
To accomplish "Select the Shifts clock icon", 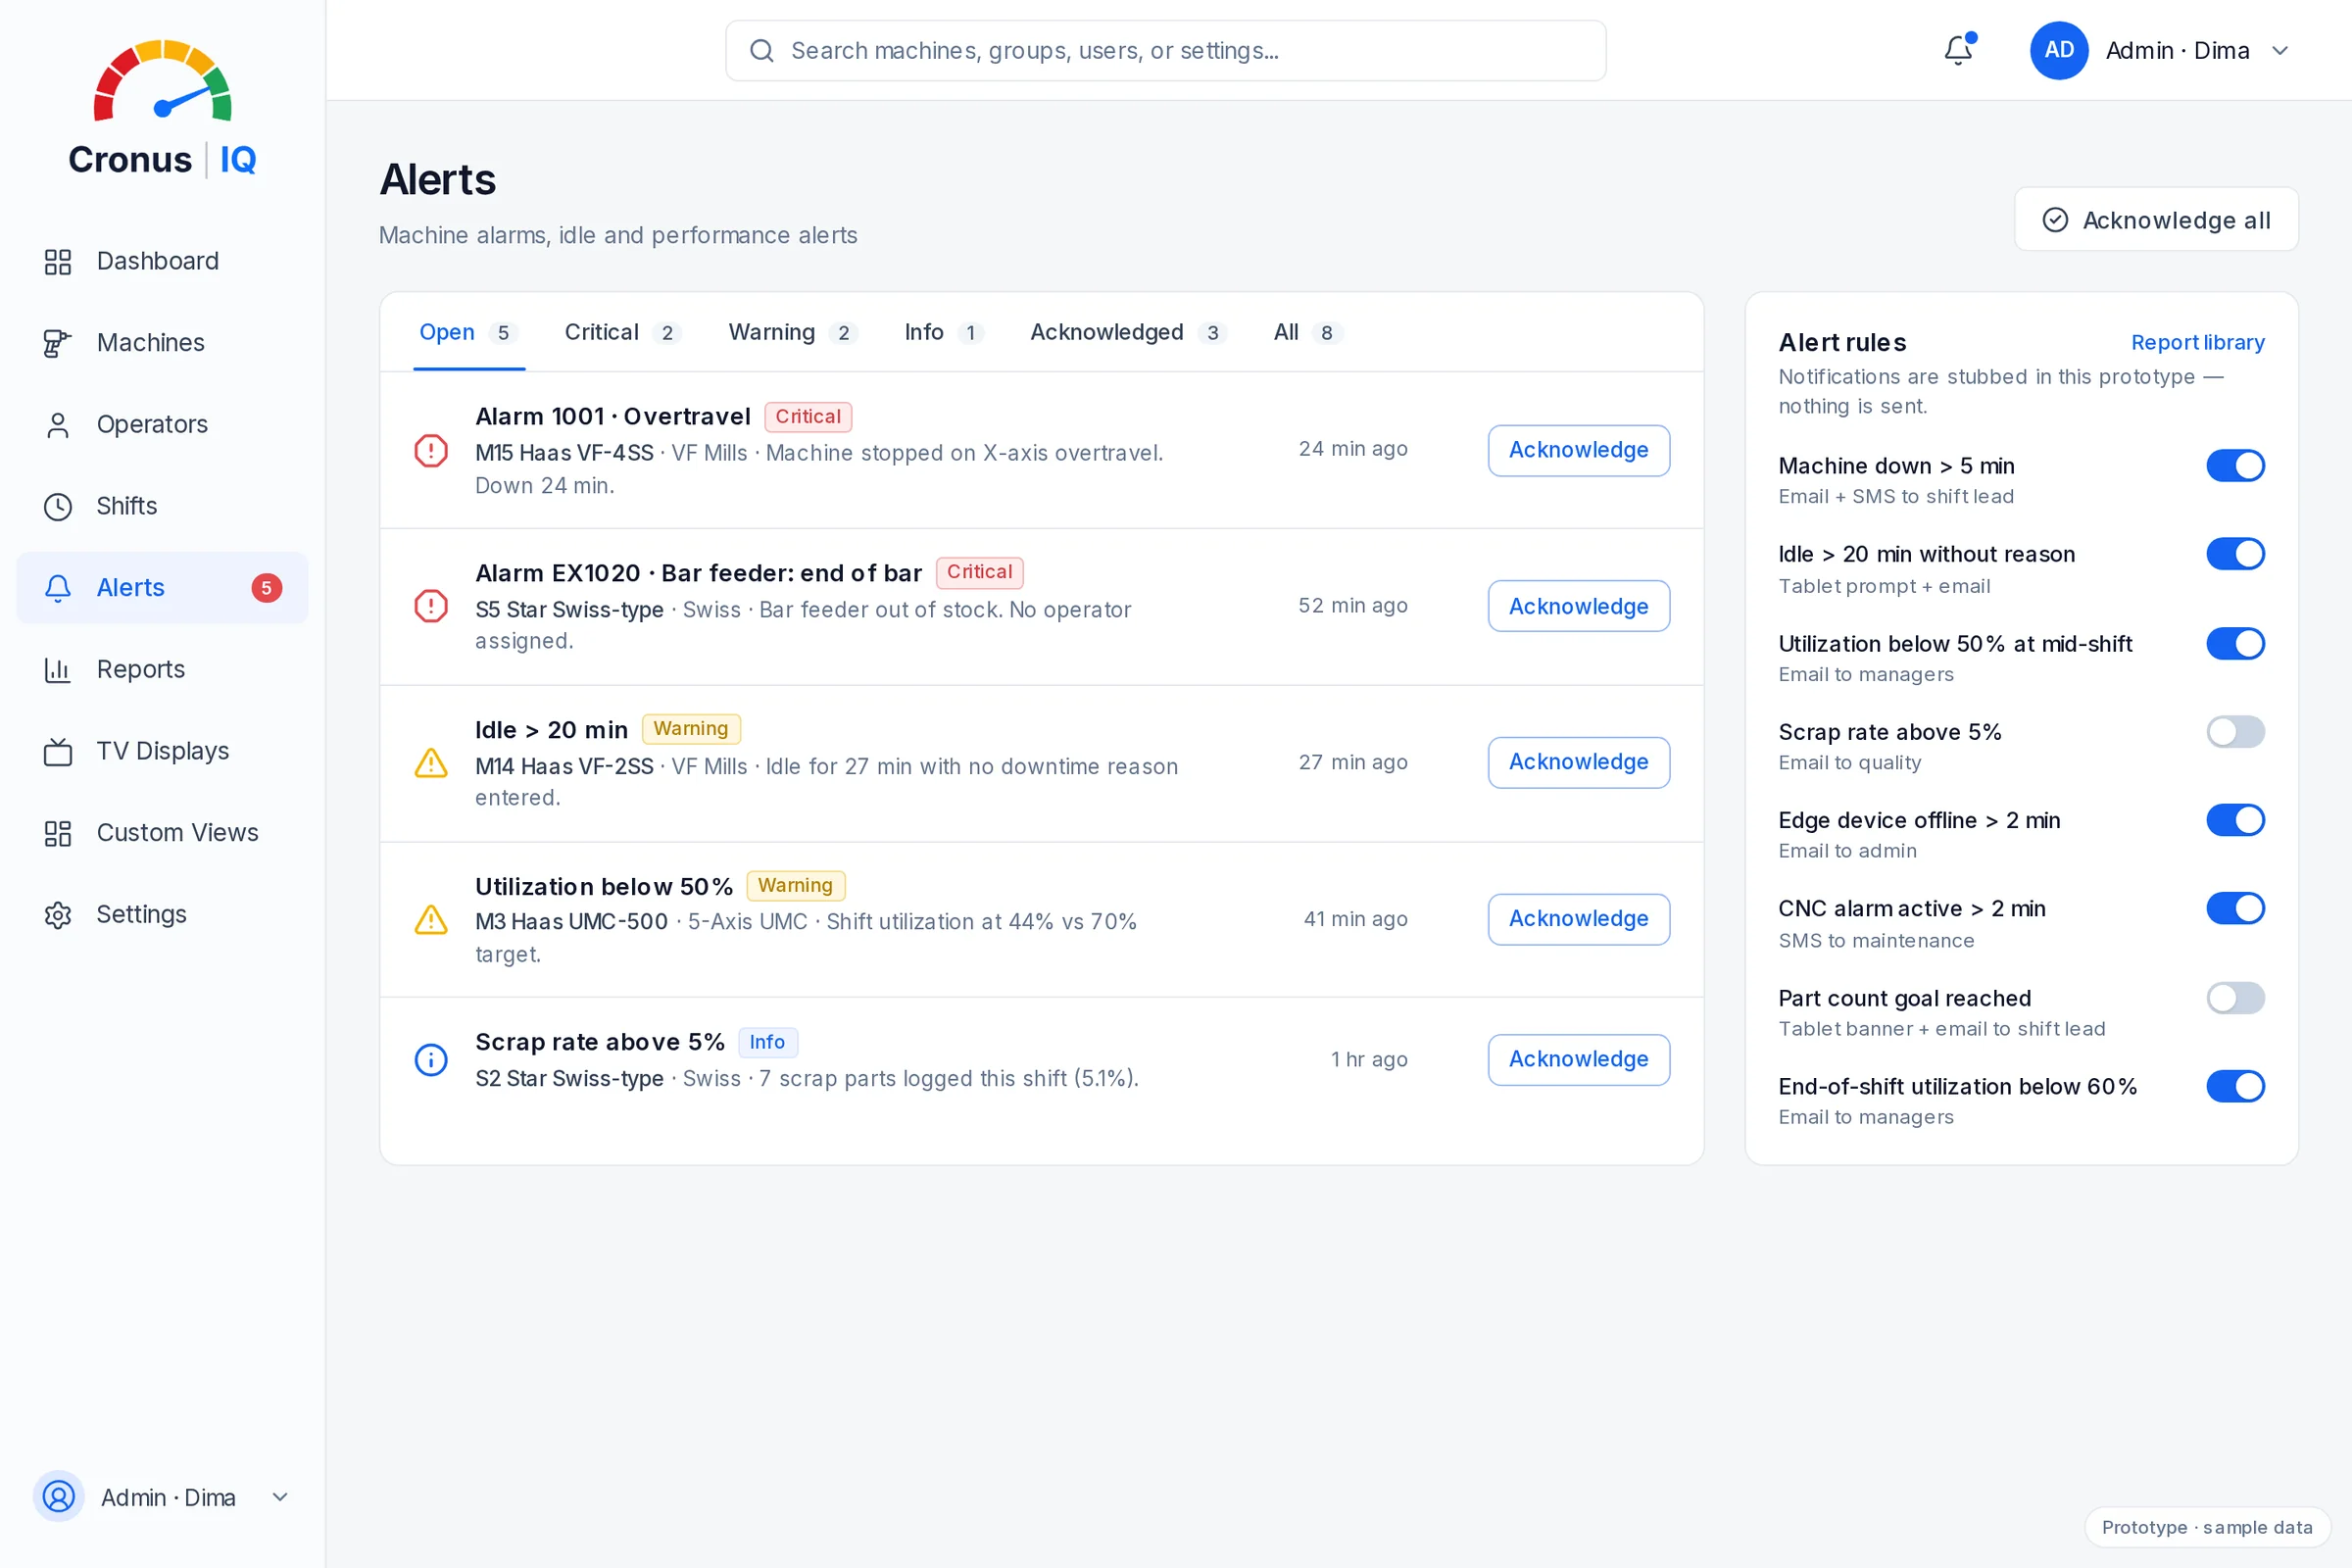I will [58, 507].
